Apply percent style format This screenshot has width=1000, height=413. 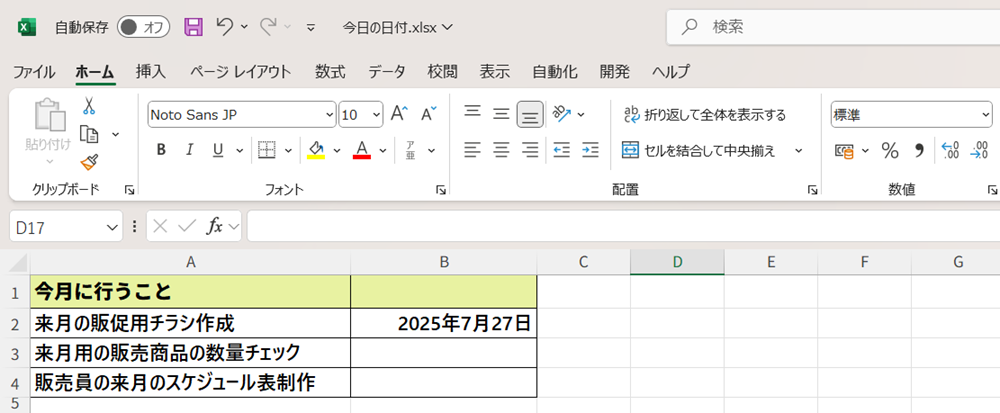coord(890,150)
